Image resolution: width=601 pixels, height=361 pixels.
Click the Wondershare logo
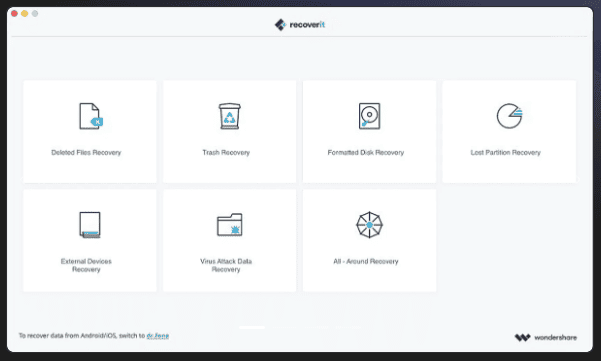(545, 338)
